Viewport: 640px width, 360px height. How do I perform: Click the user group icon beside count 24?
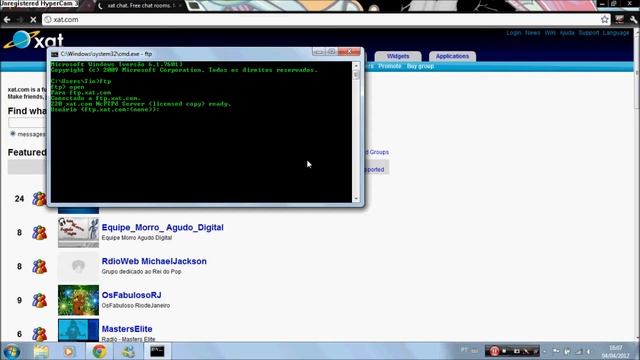click(40, 199)
